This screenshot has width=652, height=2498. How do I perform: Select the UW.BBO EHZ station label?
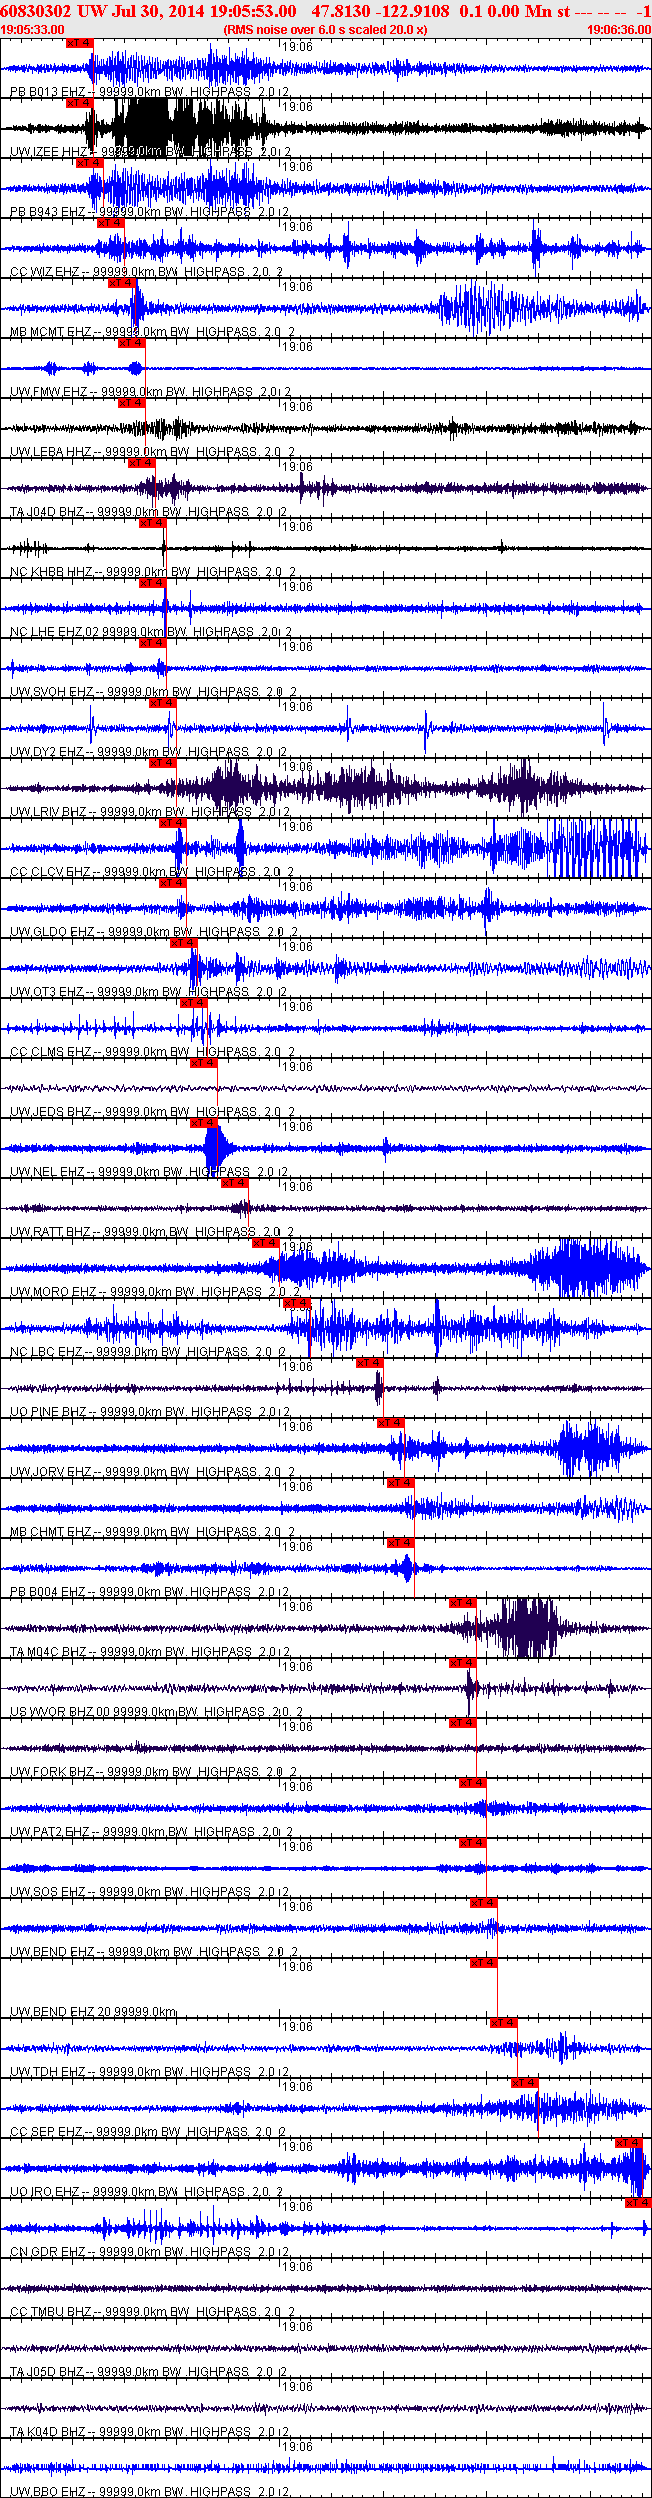(47, 2491)
